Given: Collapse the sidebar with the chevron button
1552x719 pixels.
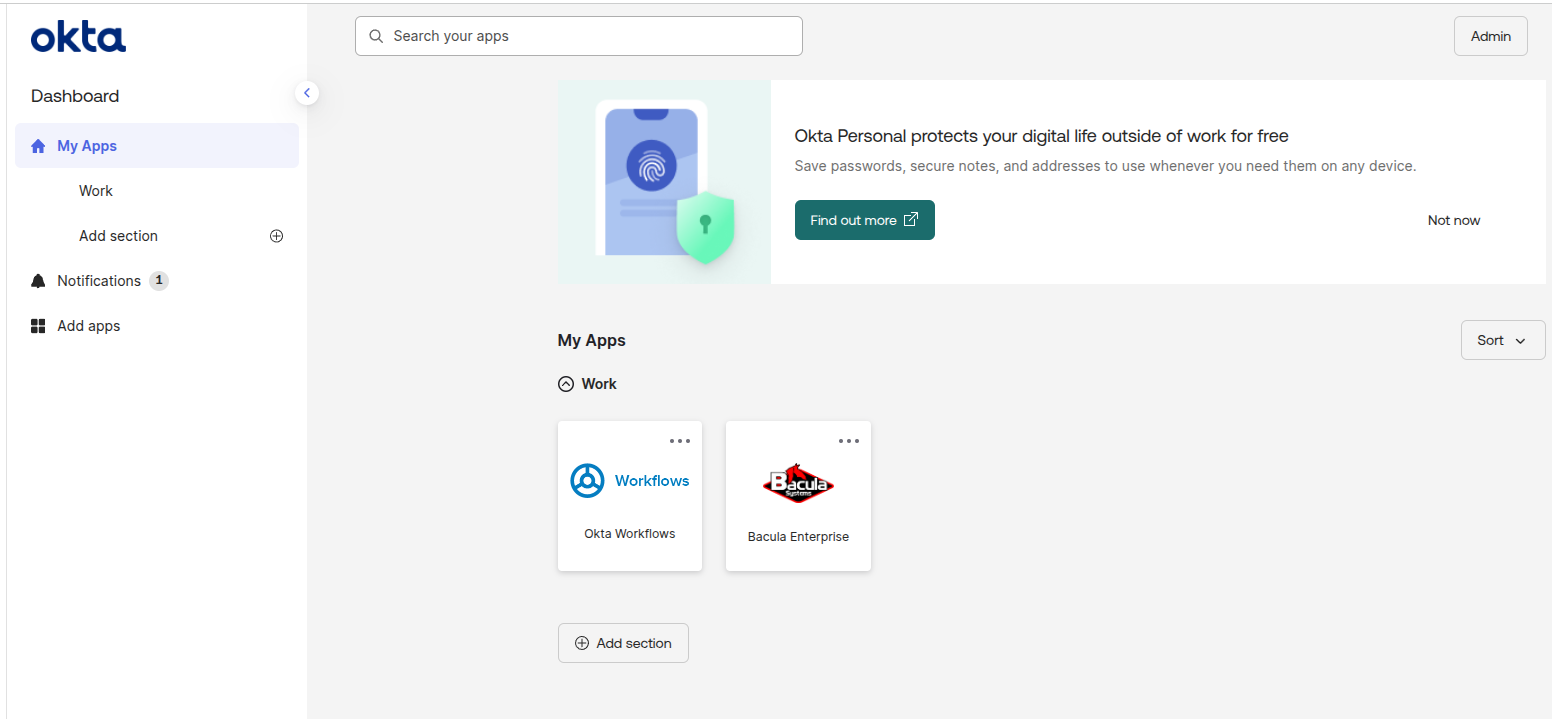Looking at the screenshot, I should coord(307,93).
